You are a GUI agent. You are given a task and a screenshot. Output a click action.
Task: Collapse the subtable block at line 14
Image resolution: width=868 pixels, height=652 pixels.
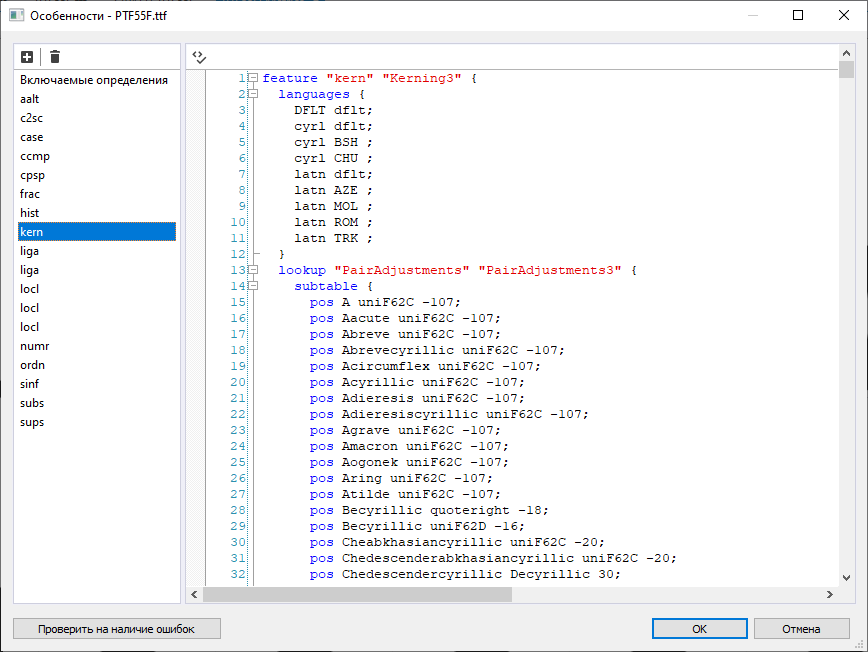(x=253, y=286)
